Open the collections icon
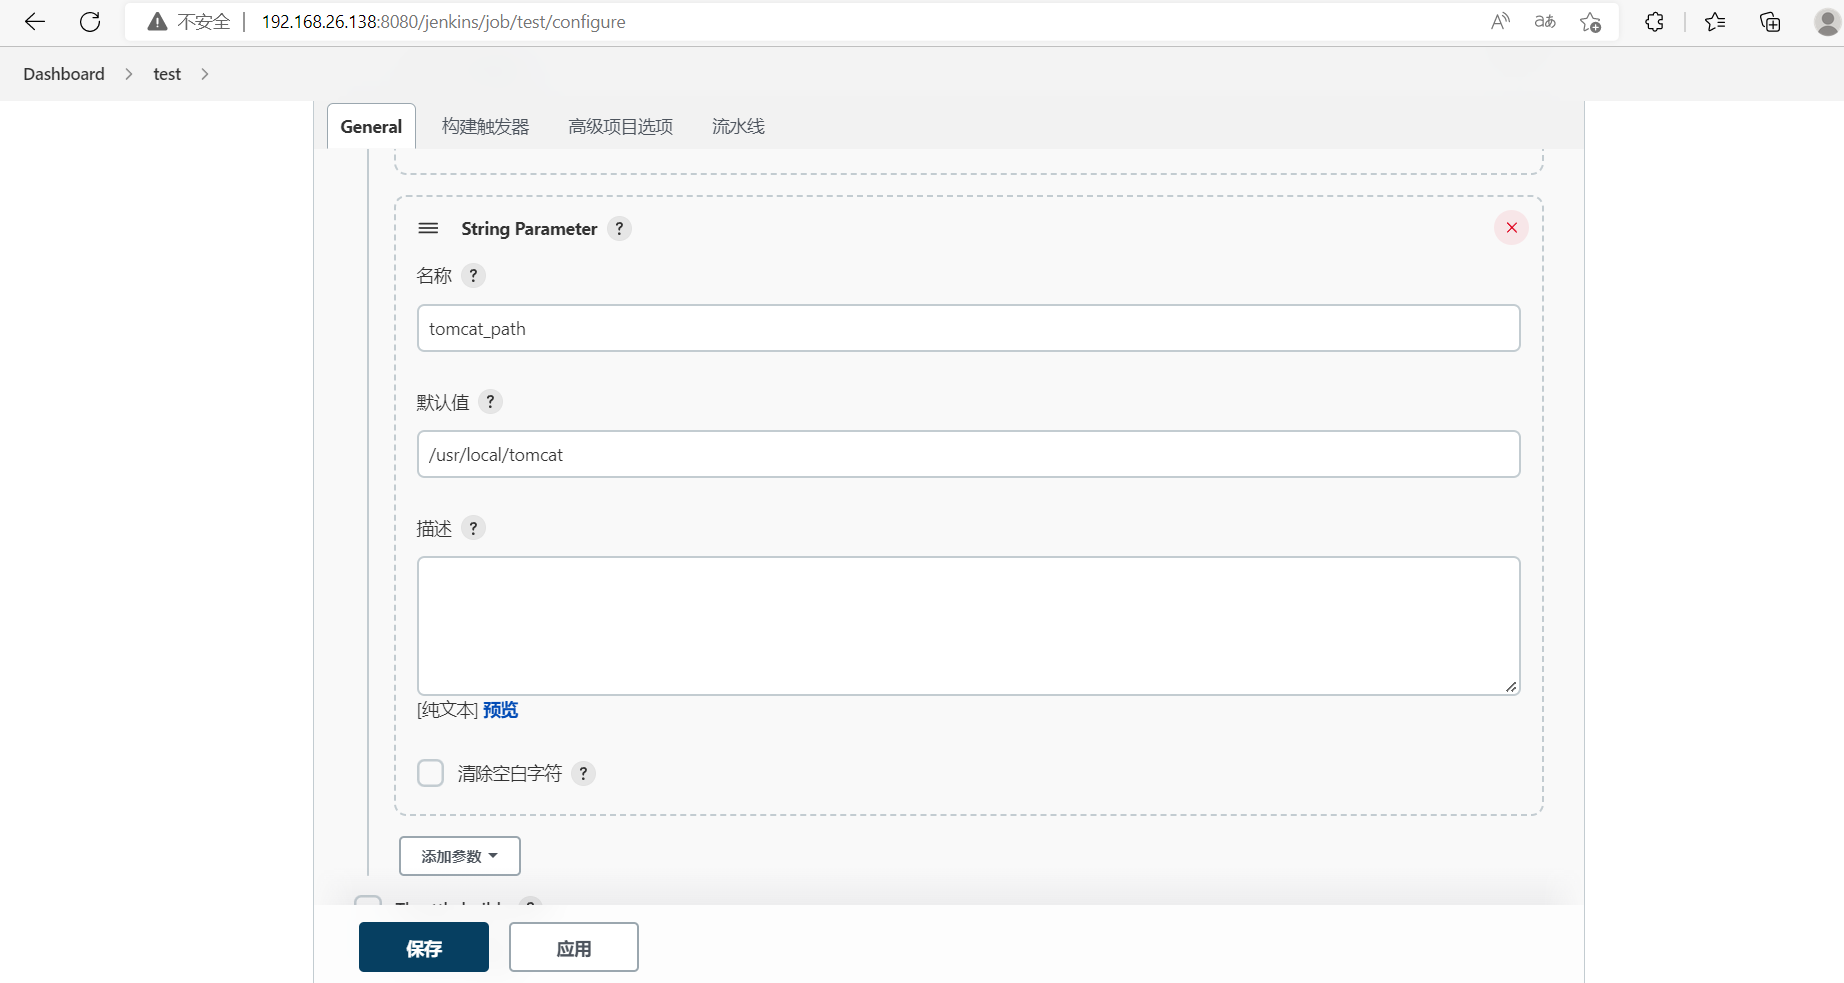The height and width of the screenshot is (983, 1844). point(1770,22)
